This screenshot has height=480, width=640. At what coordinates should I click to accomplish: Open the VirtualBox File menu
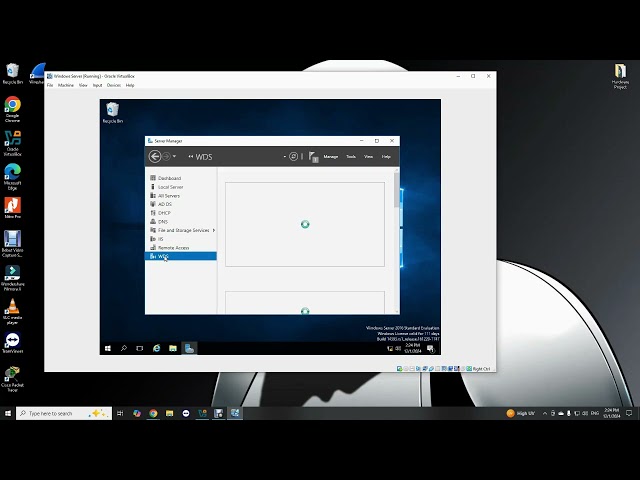(x=50, y=85)
